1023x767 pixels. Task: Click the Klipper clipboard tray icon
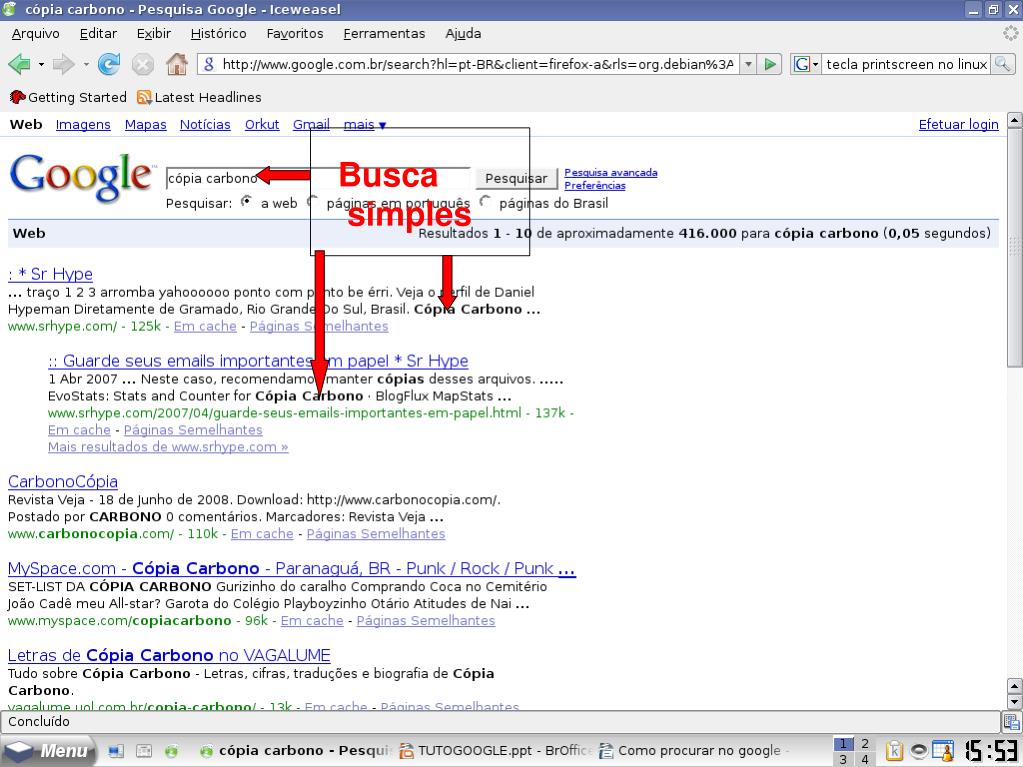click(894, 751)
